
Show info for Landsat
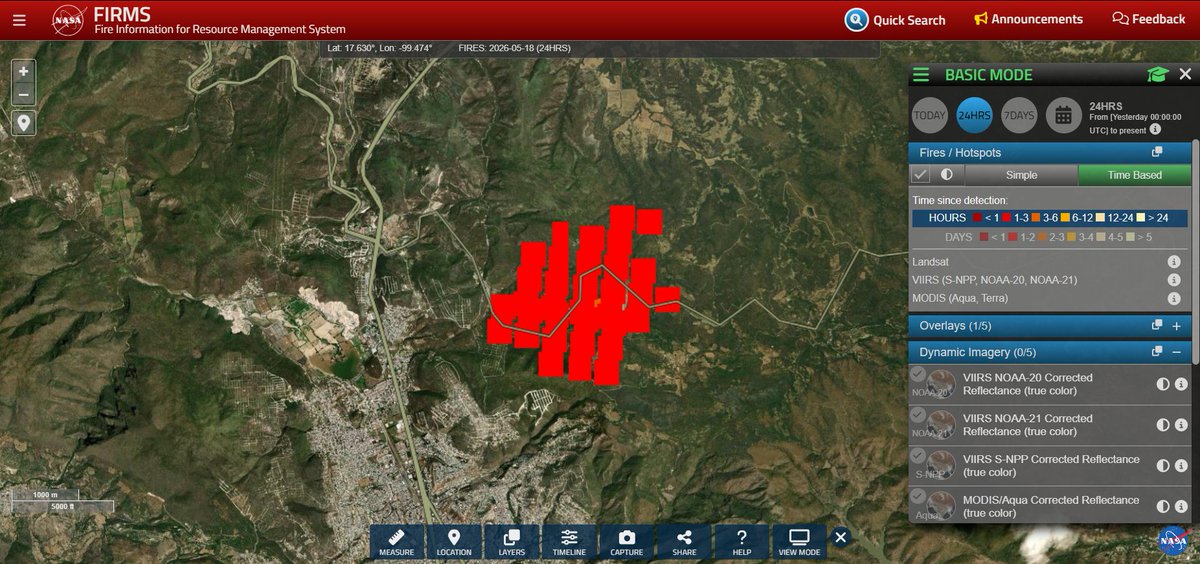[1174, 261]
